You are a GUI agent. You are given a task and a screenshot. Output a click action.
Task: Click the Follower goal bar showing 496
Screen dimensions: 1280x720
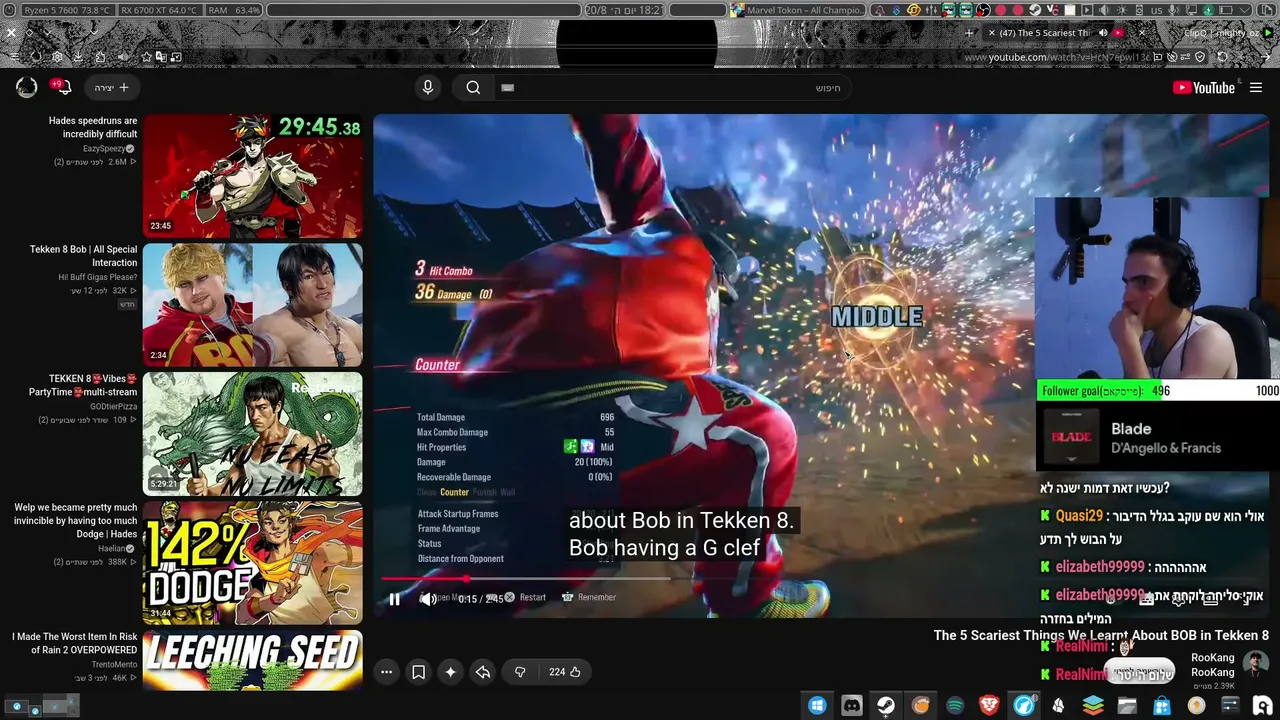pyautogui.click(x=1158, y=391)
